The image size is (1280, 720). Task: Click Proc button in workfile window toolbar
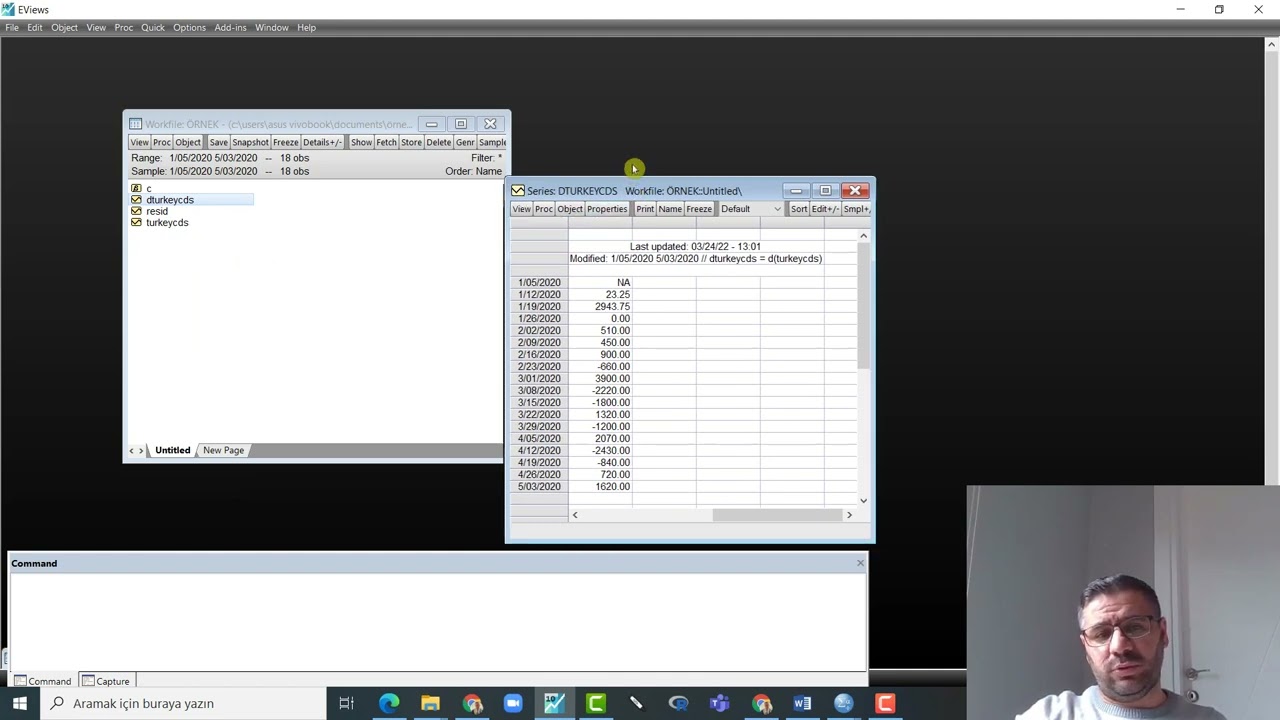161,142
